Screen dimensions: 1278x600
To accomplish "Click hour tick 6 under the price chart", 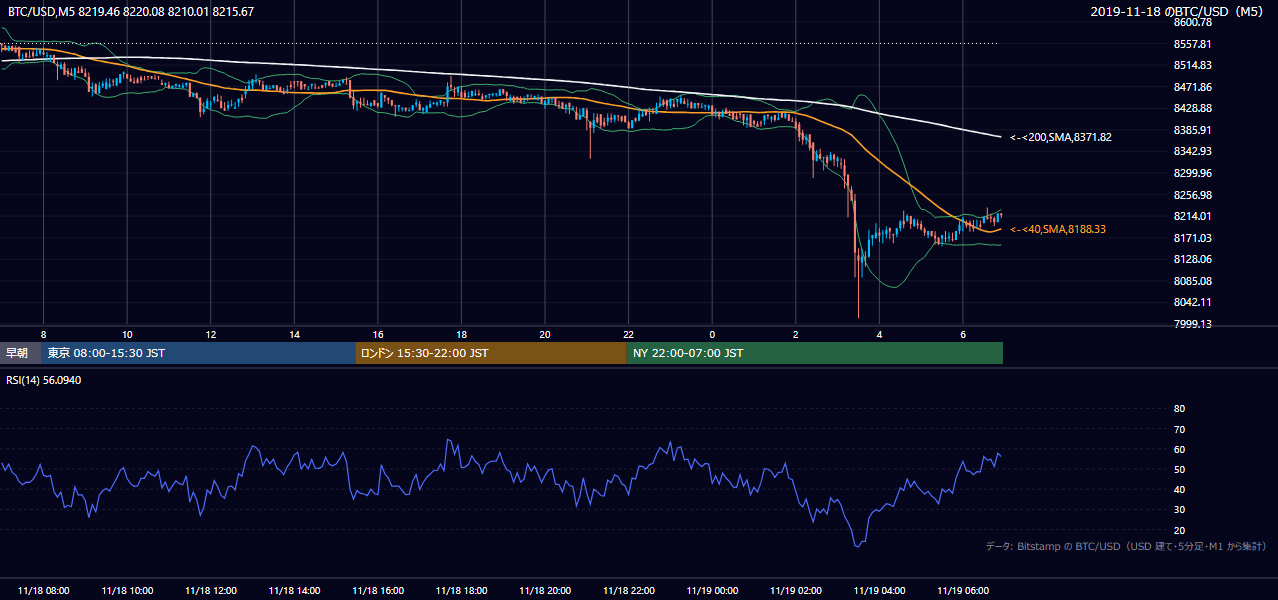I will pyautogui.click(x=962, y=334).
